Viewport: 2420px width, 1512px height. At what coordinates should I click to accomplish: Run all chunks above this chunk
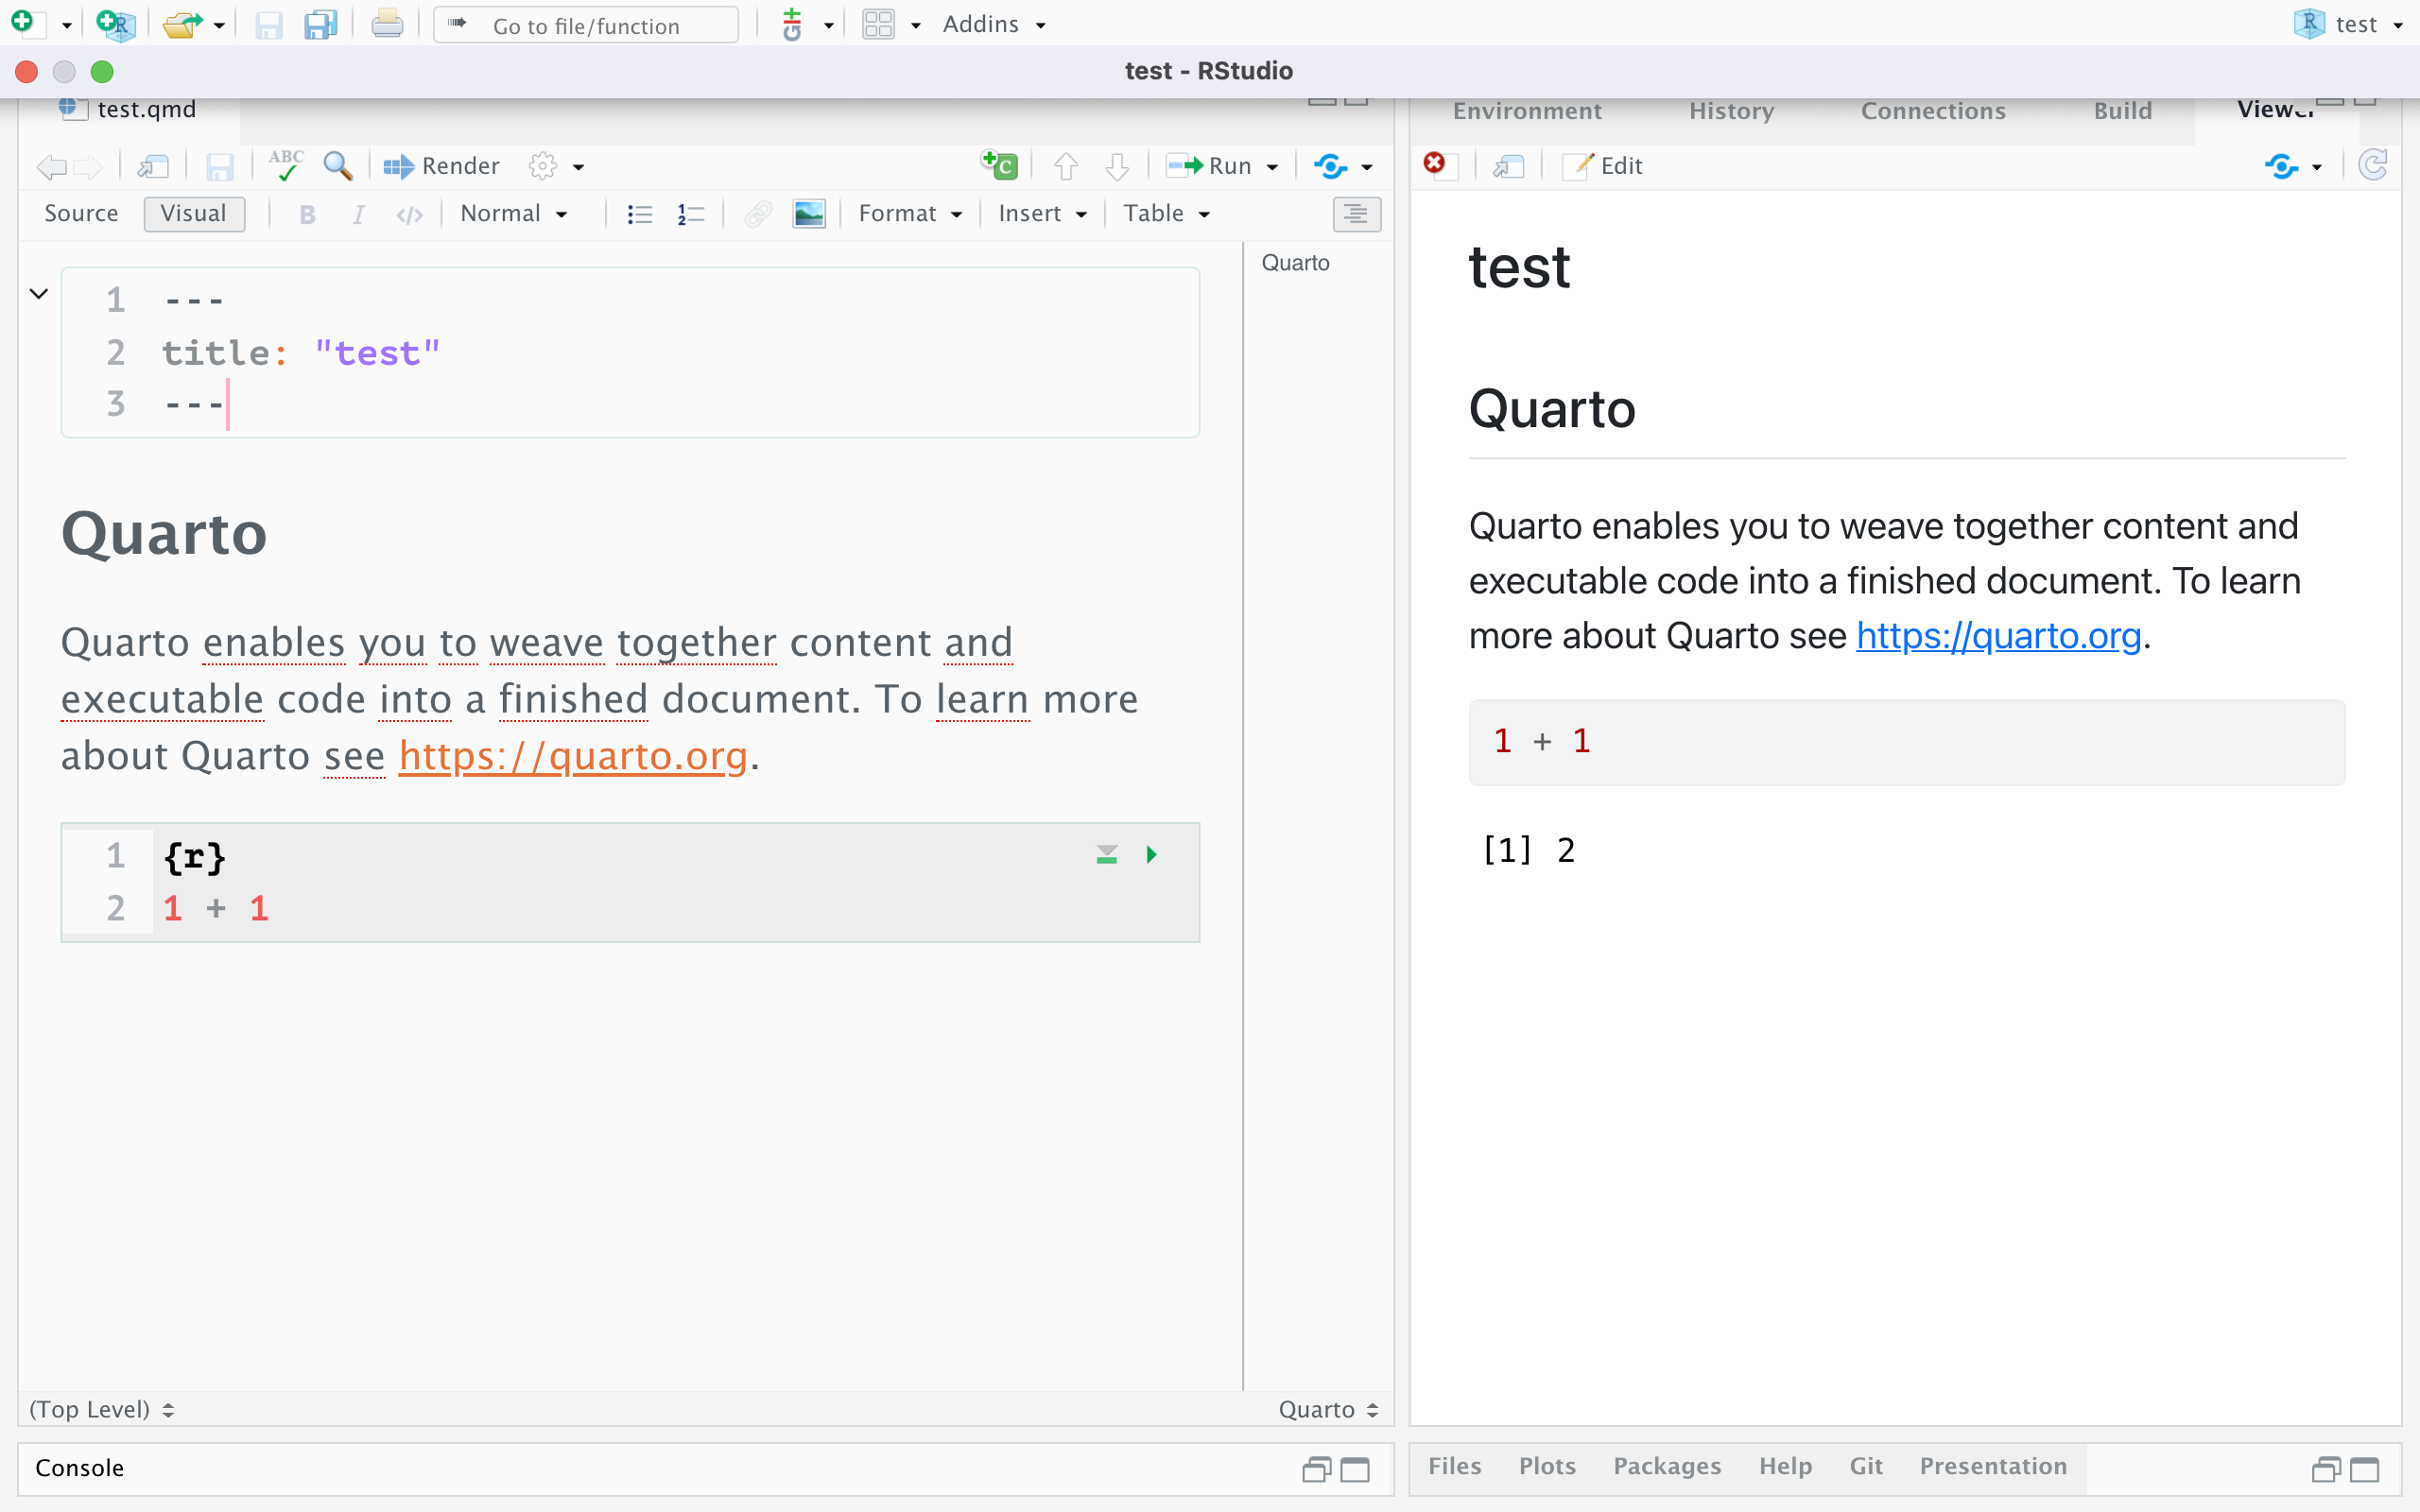pos(1106,854)
